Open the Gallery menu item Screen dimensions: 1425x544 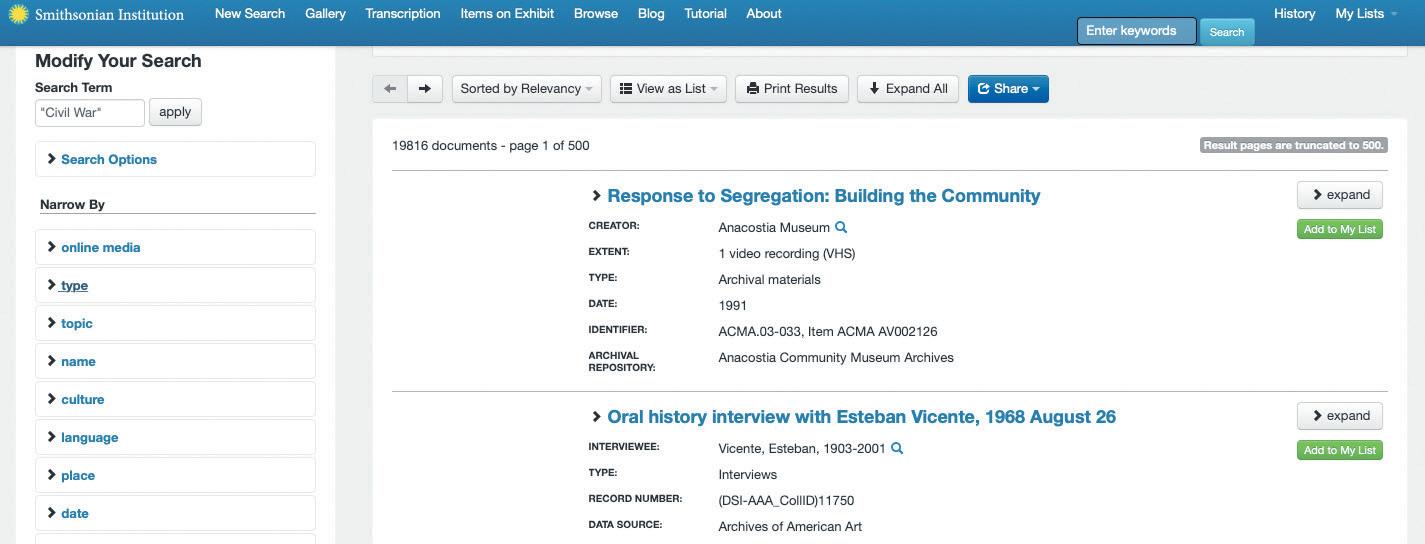(325, 14)
